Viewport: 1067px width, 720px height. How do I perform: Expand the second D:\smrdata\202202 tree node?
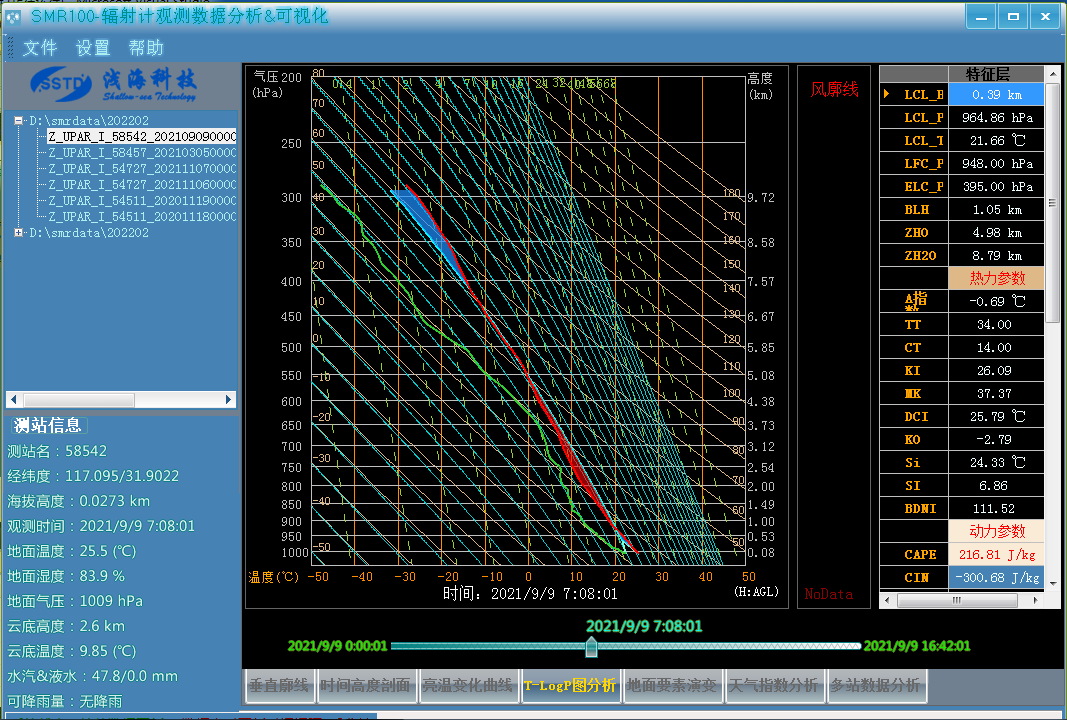pos(18,232)
